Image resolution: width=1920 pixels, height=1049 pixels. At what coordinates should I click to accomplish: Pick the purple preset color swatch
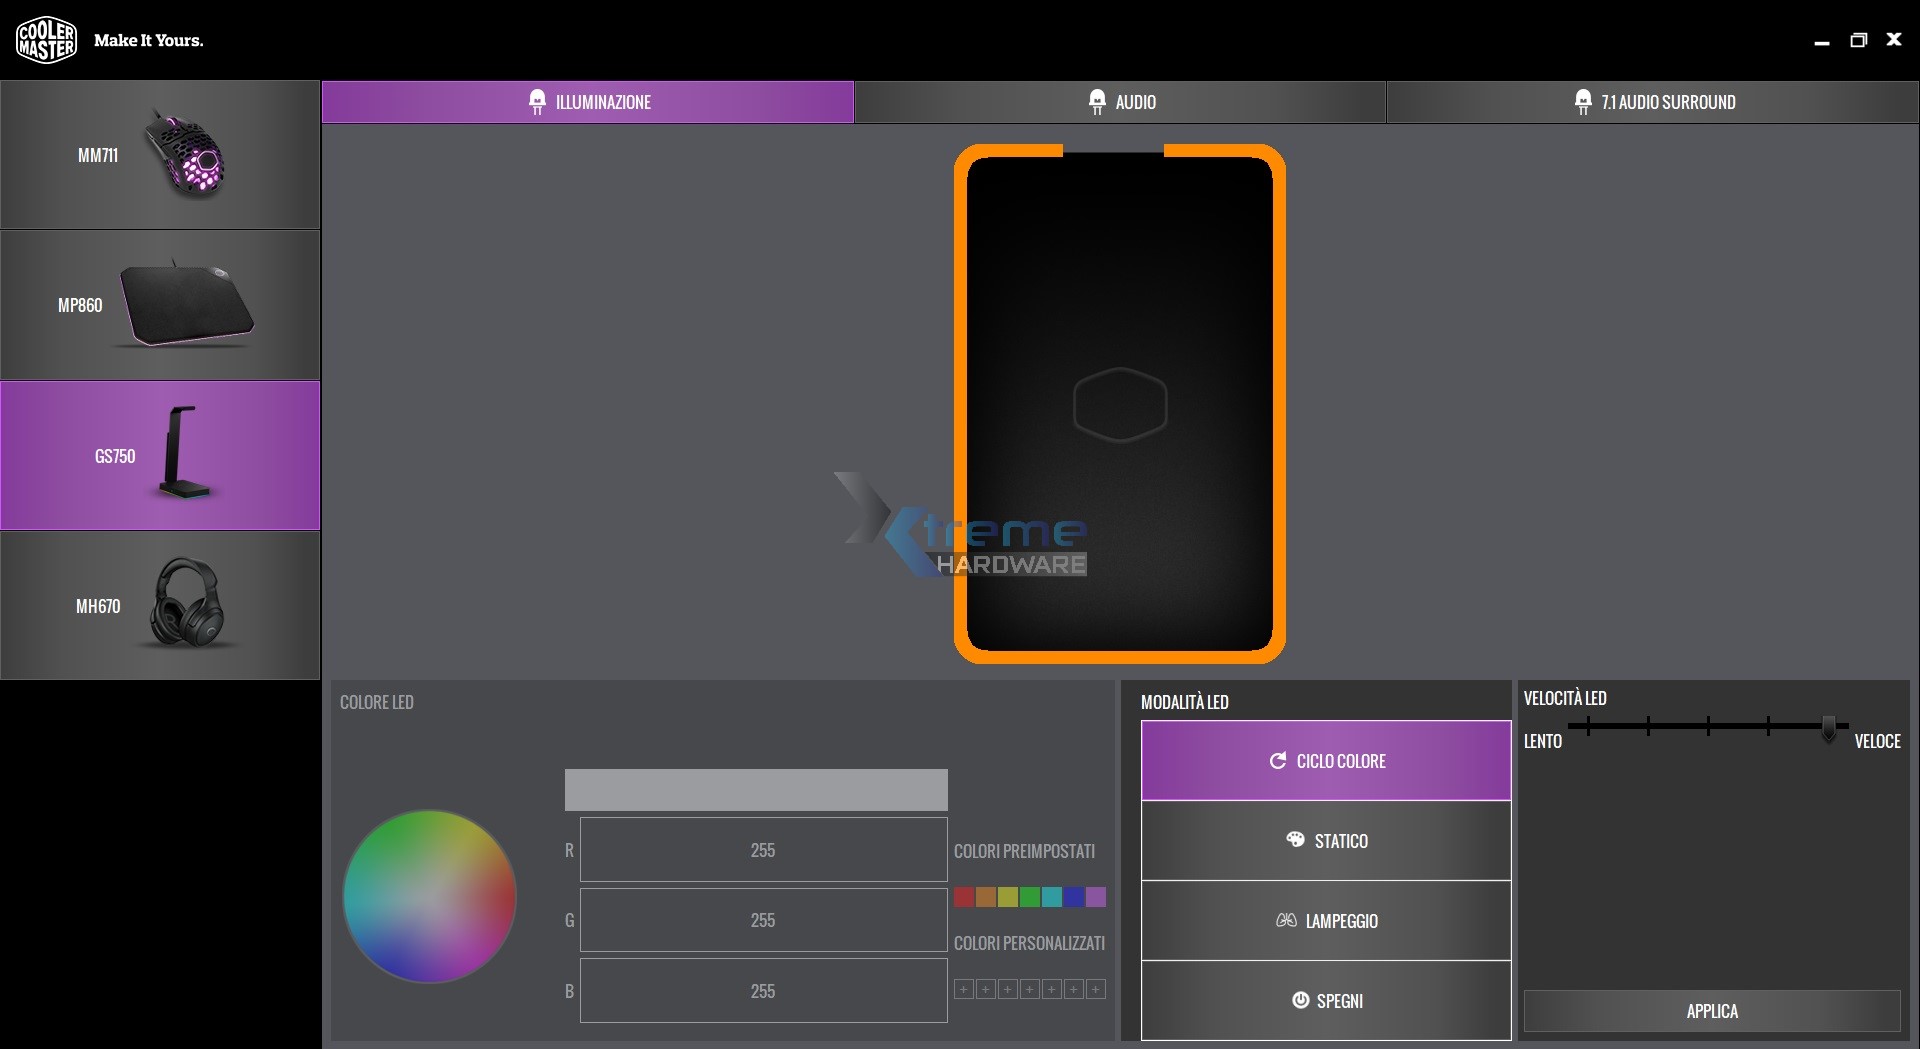(1096, 897)
